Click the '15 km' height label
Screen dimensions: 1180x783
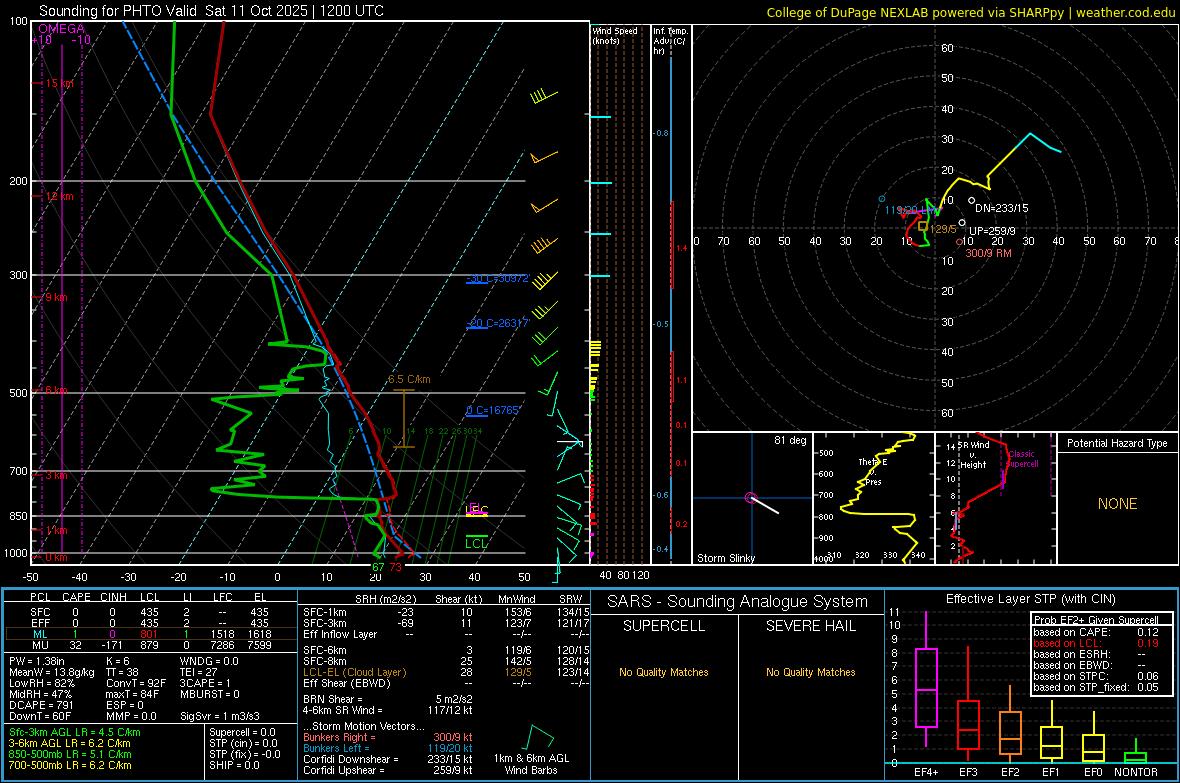pyautogui.click(x=59, y=83)
